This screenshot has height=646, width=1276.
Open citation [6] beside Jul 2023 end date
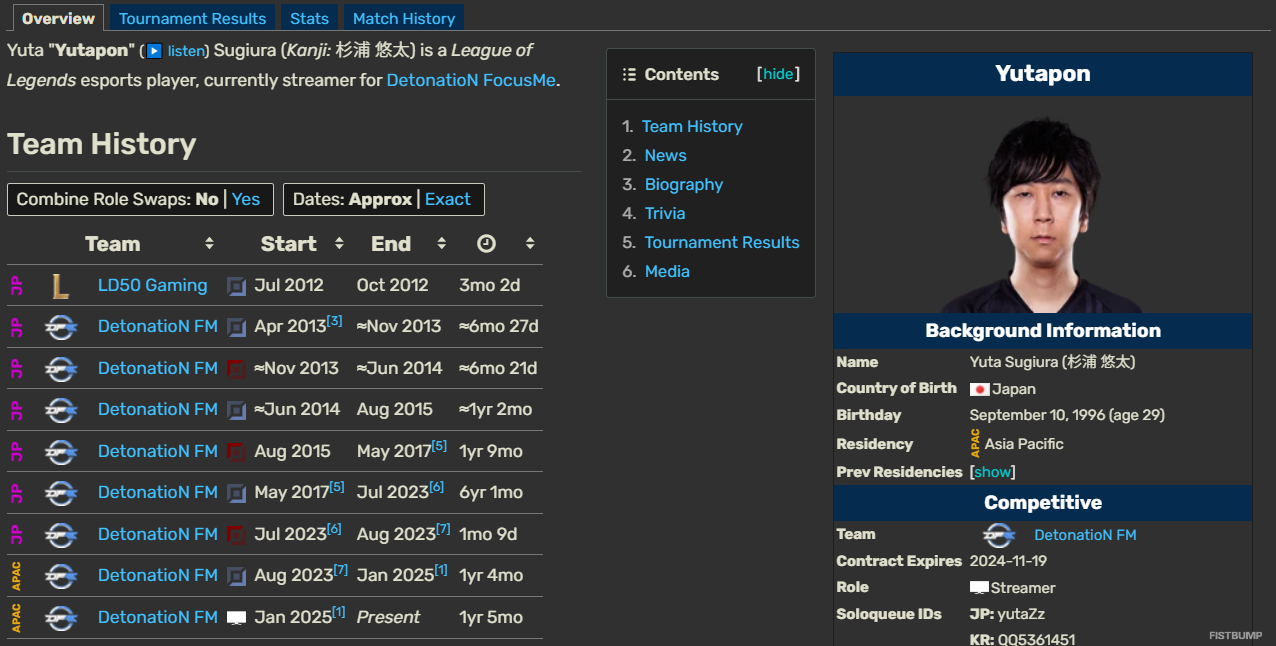click(x=436, y=487)
